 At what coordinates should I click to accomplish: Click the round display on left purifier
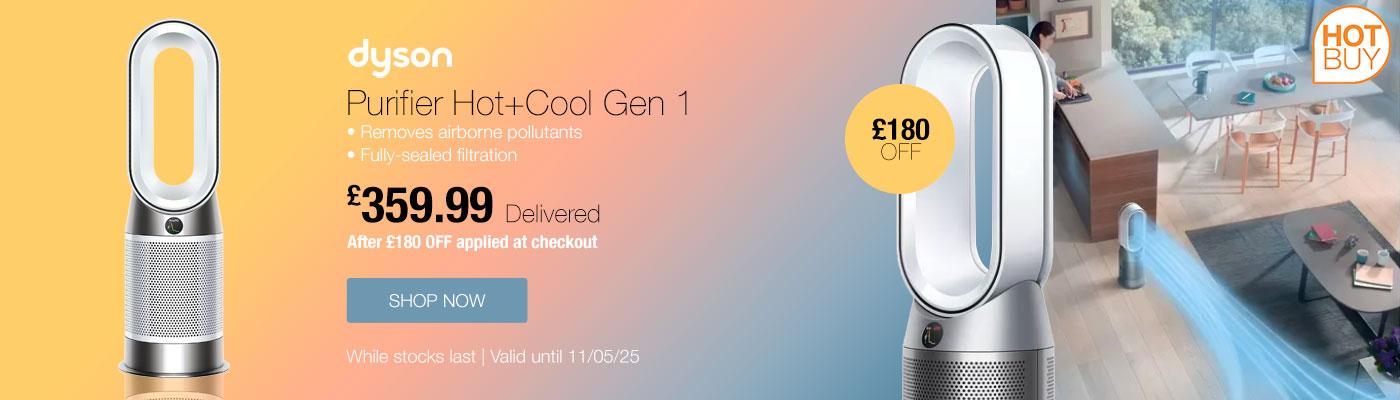(175, 225)
